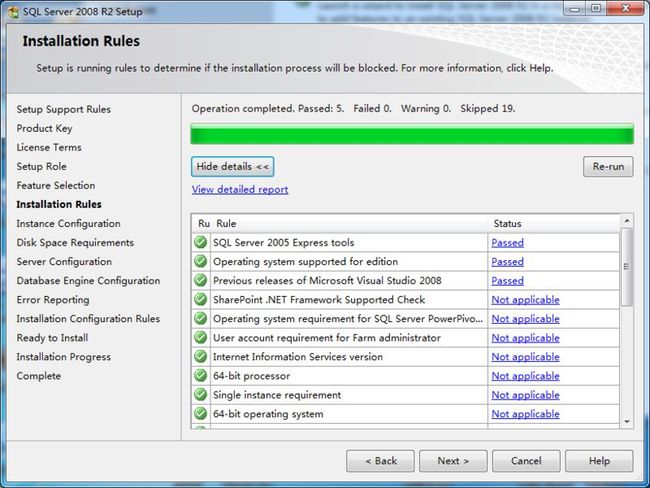The width and height of the screenshot is (650, 488).
Task: Proceed with the Next button
Action: point(453,461)
